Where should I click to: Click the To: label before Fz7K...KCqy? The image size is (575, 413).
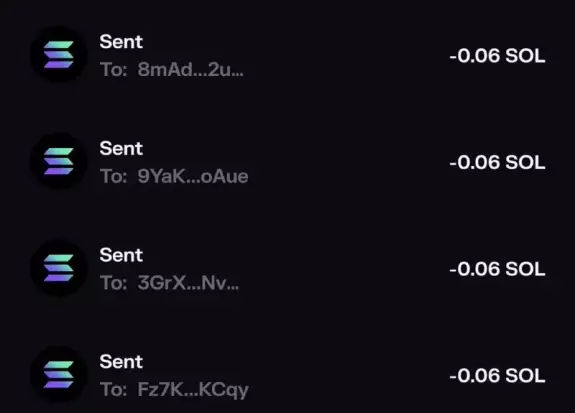(x=114, y=390)
